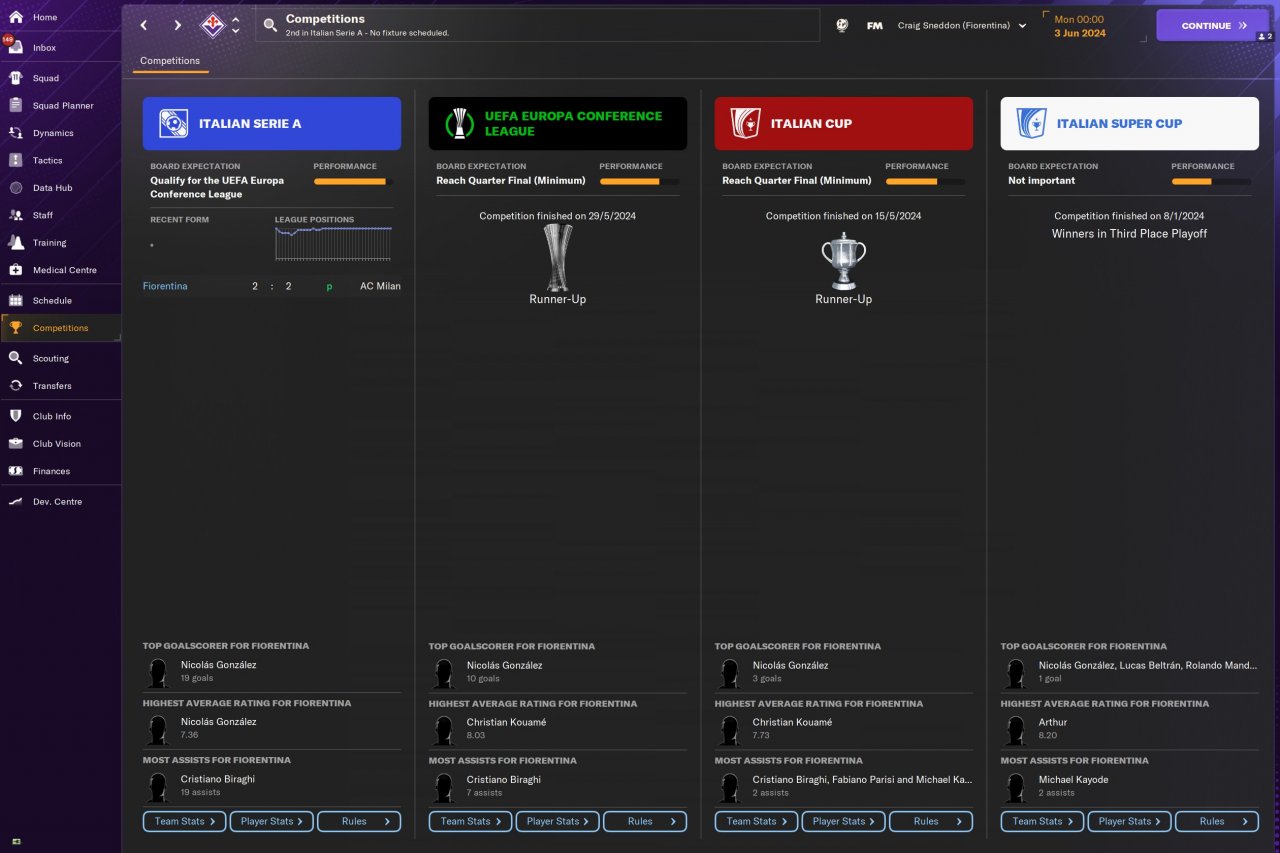Image resolution: width=1280 pixels, height=853 pixels.
Task: View Rules for Italian Cup
Action: (931, 821)
